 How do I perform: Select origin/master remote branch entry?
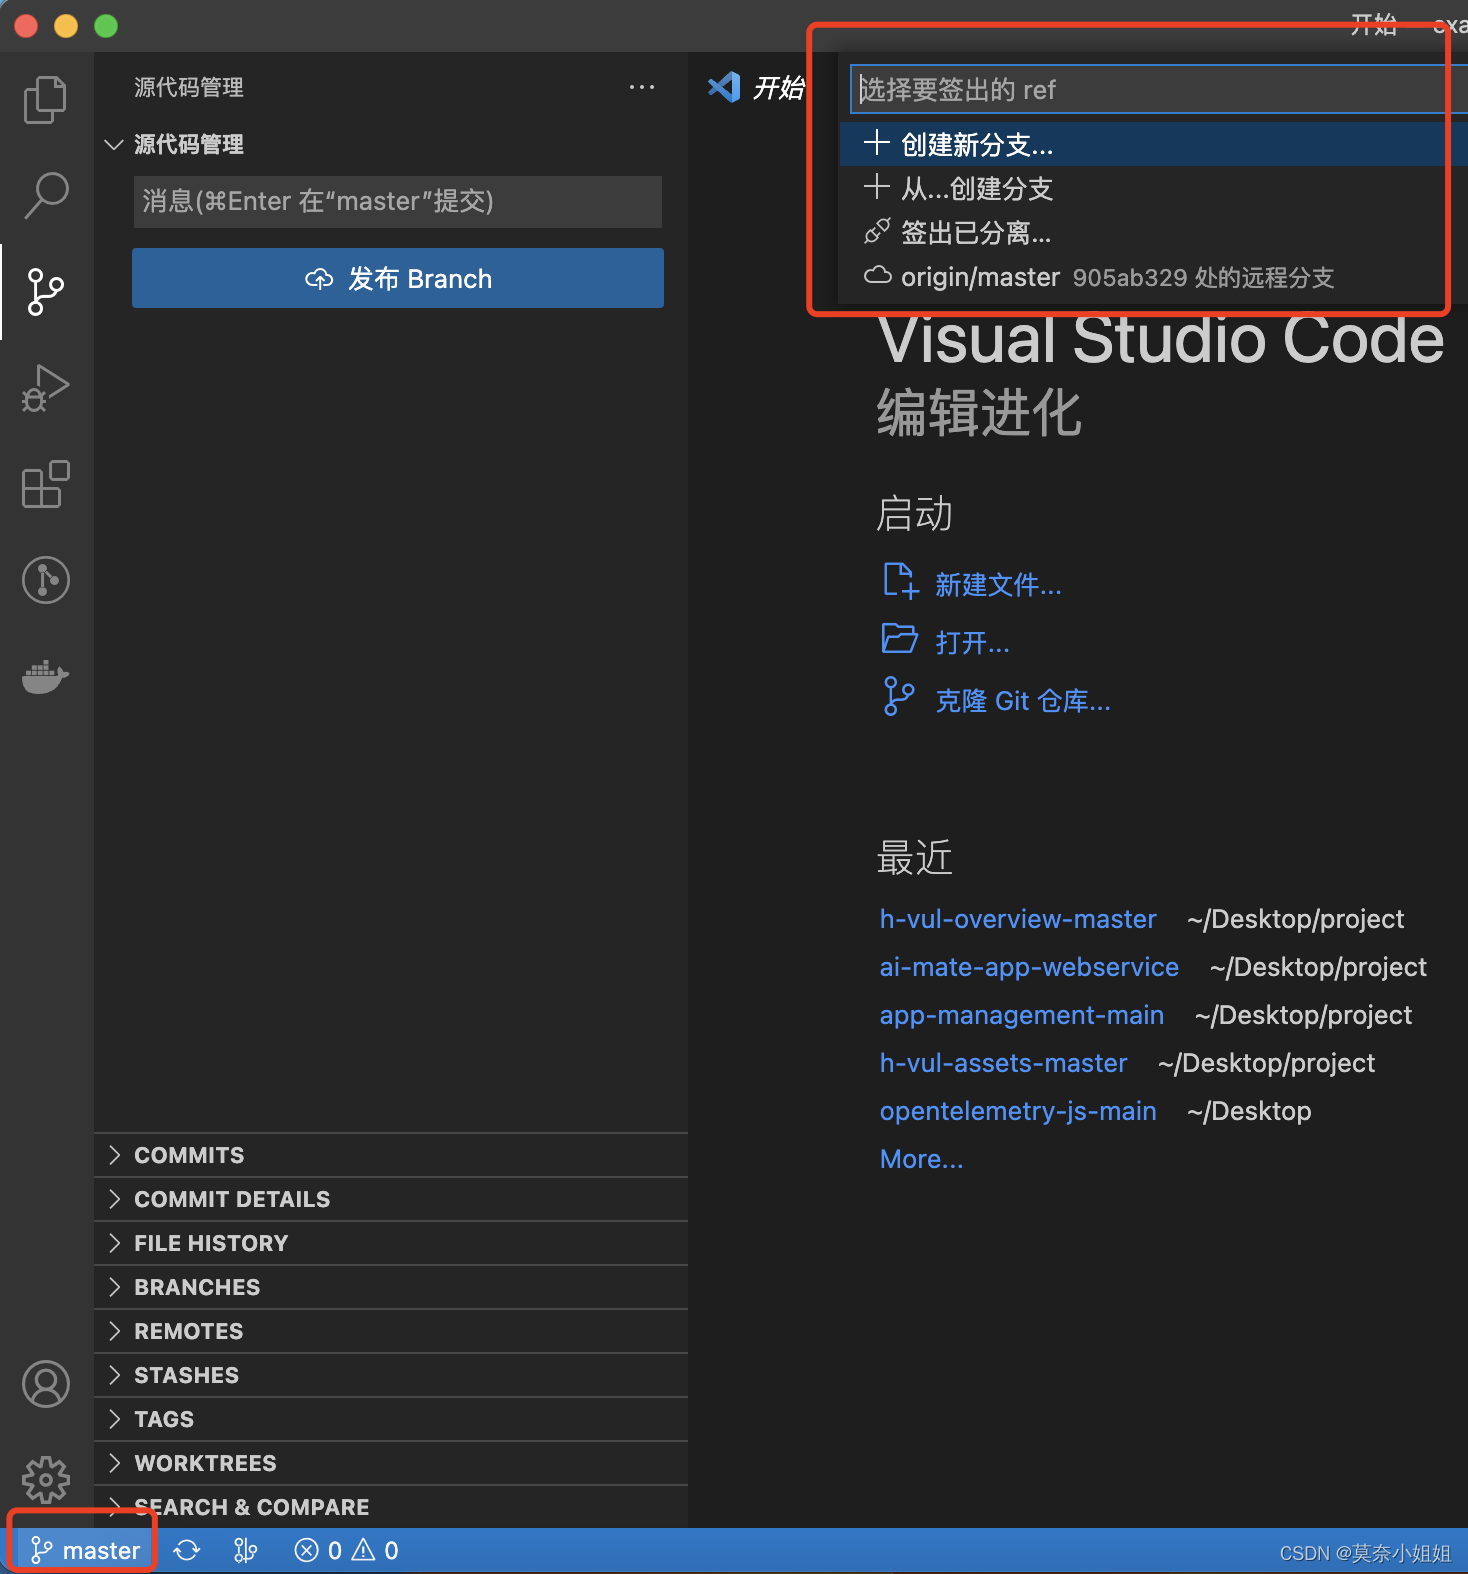[x=1153, y=276]
